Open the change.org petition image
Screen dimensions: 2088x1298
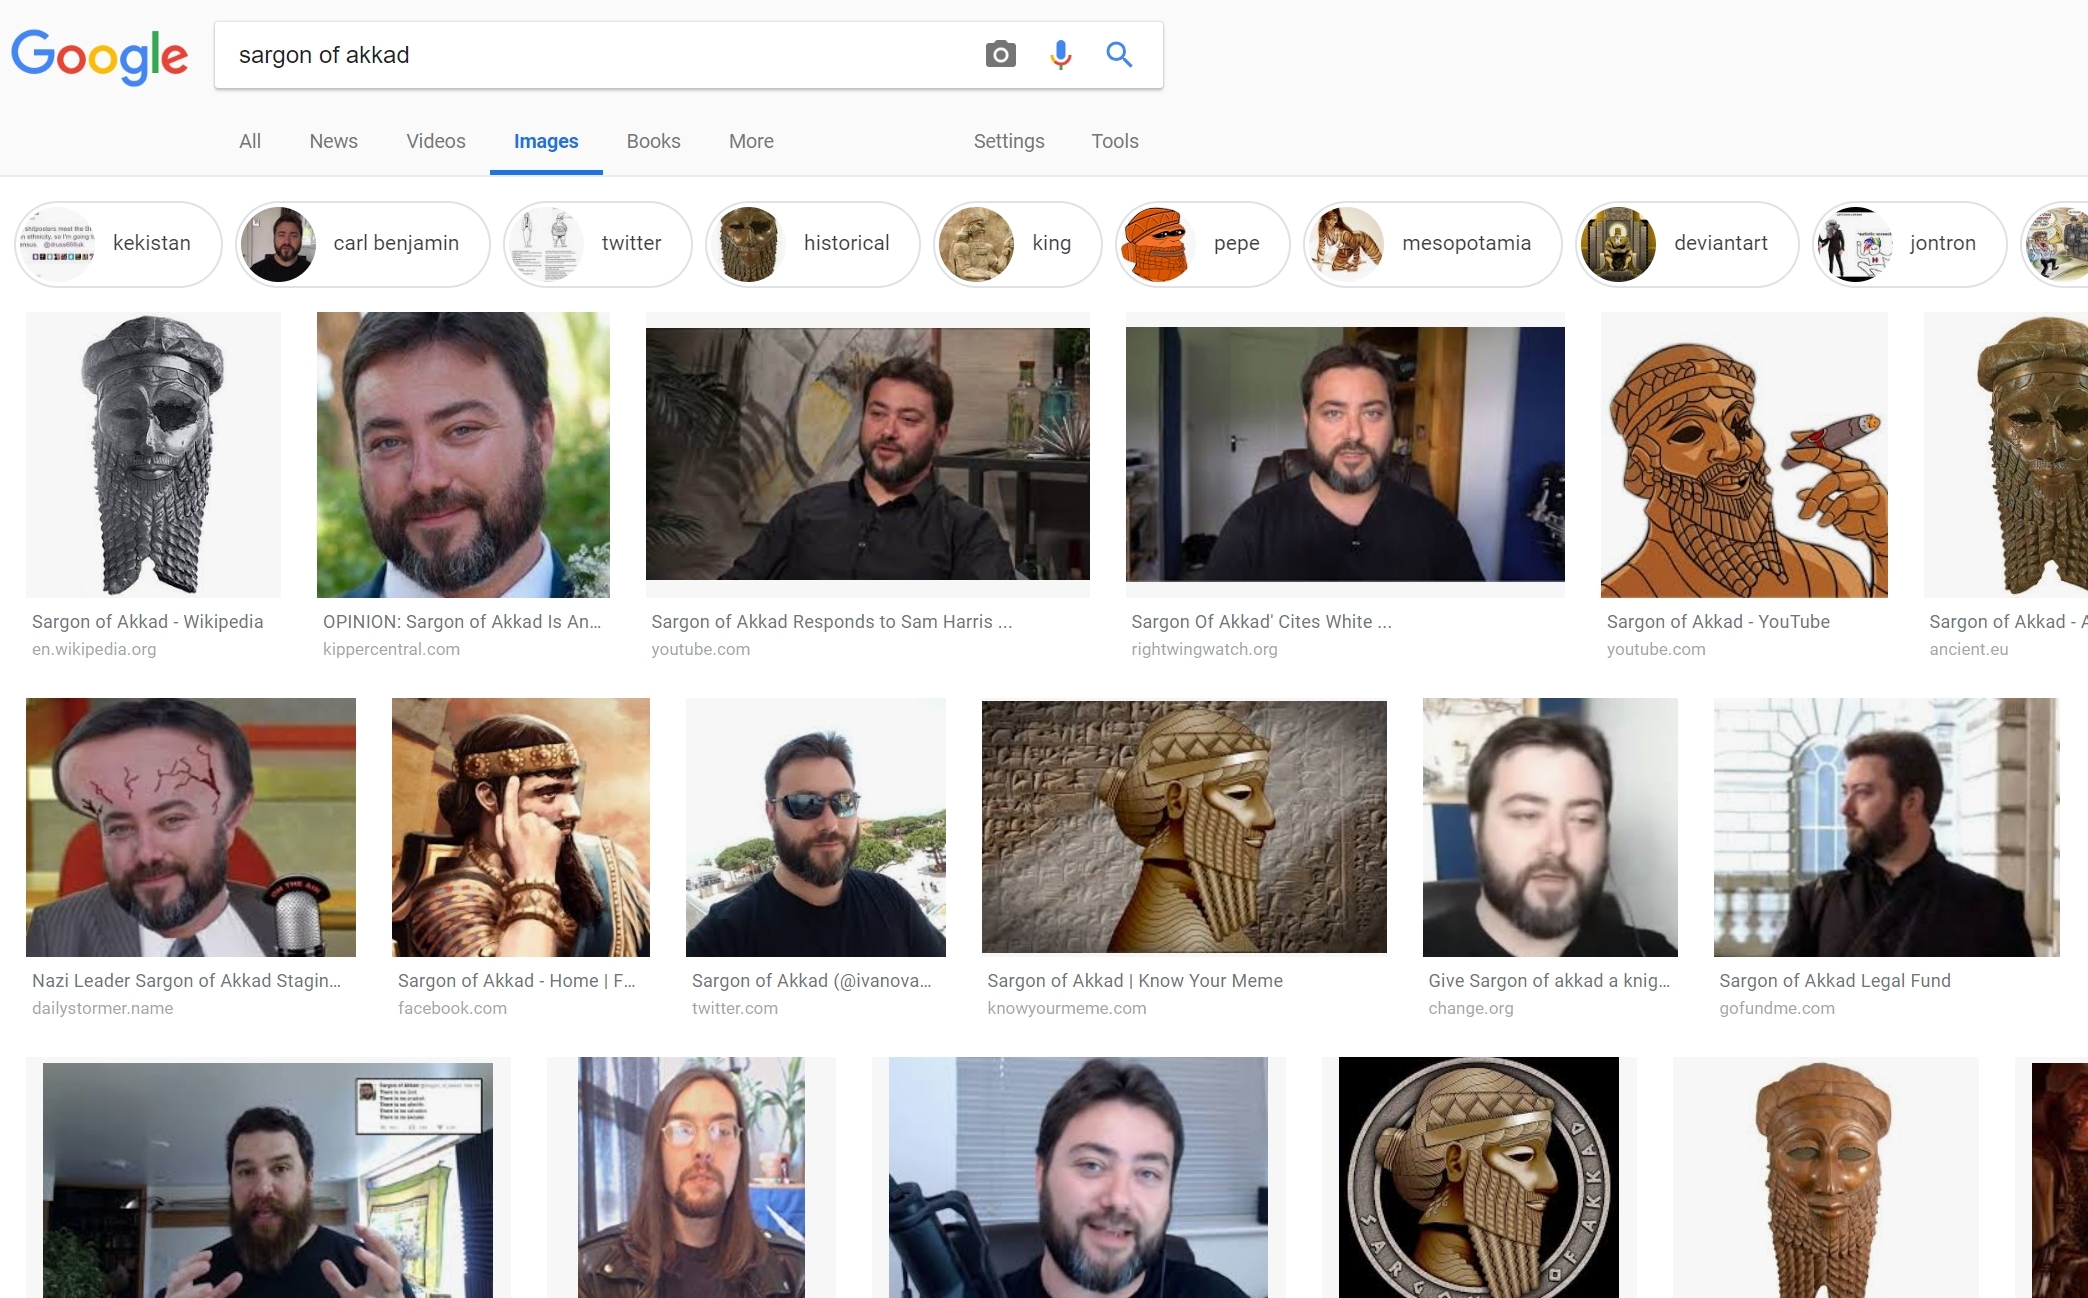[x=1550, y=827]
